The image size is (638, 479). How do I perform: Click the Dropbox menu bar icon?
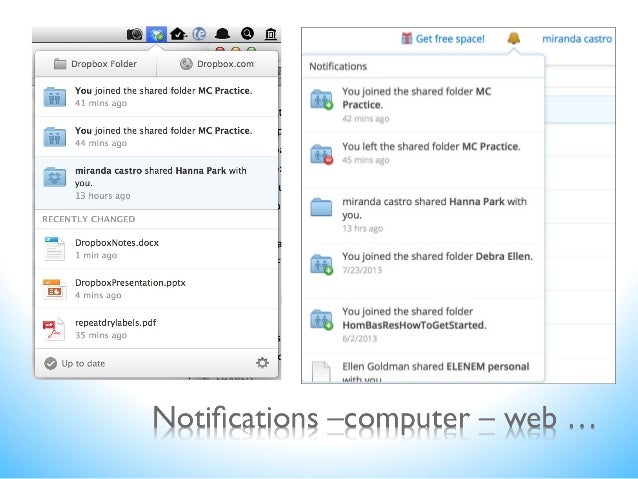157,34
